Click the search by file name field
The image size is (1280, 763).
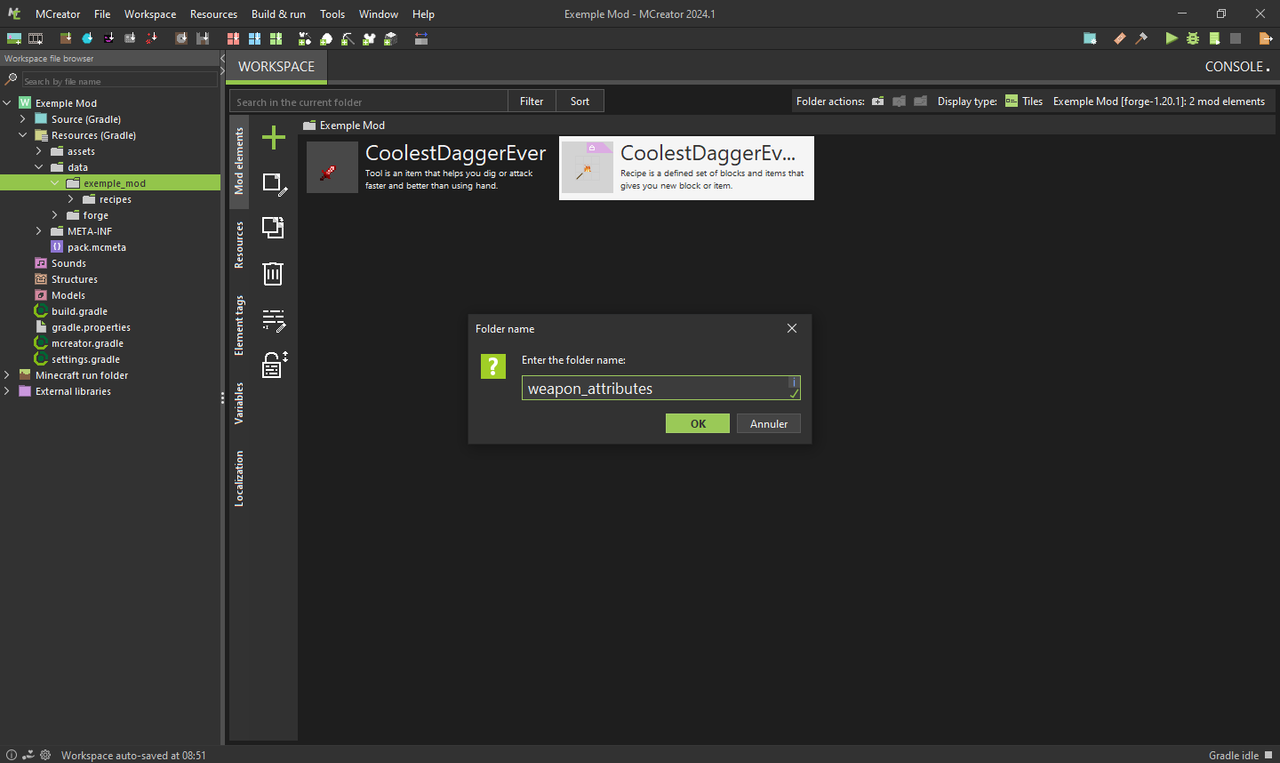click(x=119, y=80)
